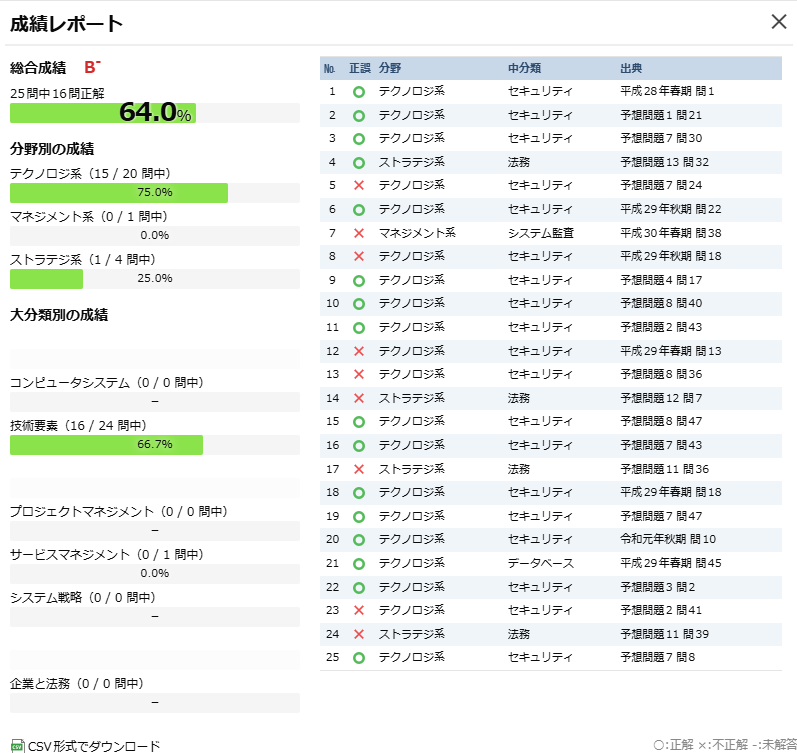The height and width of the screenshot is (753, 797).
Task: Select source 予想問題11 問39
Action: [x=664, y=634]
